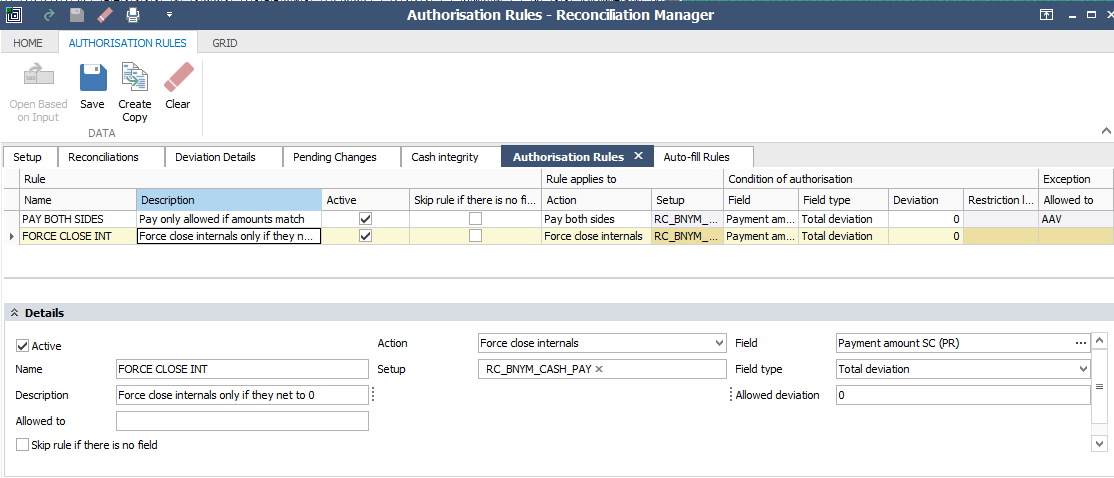This screenshot has height=478, width=1114.
Task: Click the application logo icon in title bar
Action: pos(13,14)
